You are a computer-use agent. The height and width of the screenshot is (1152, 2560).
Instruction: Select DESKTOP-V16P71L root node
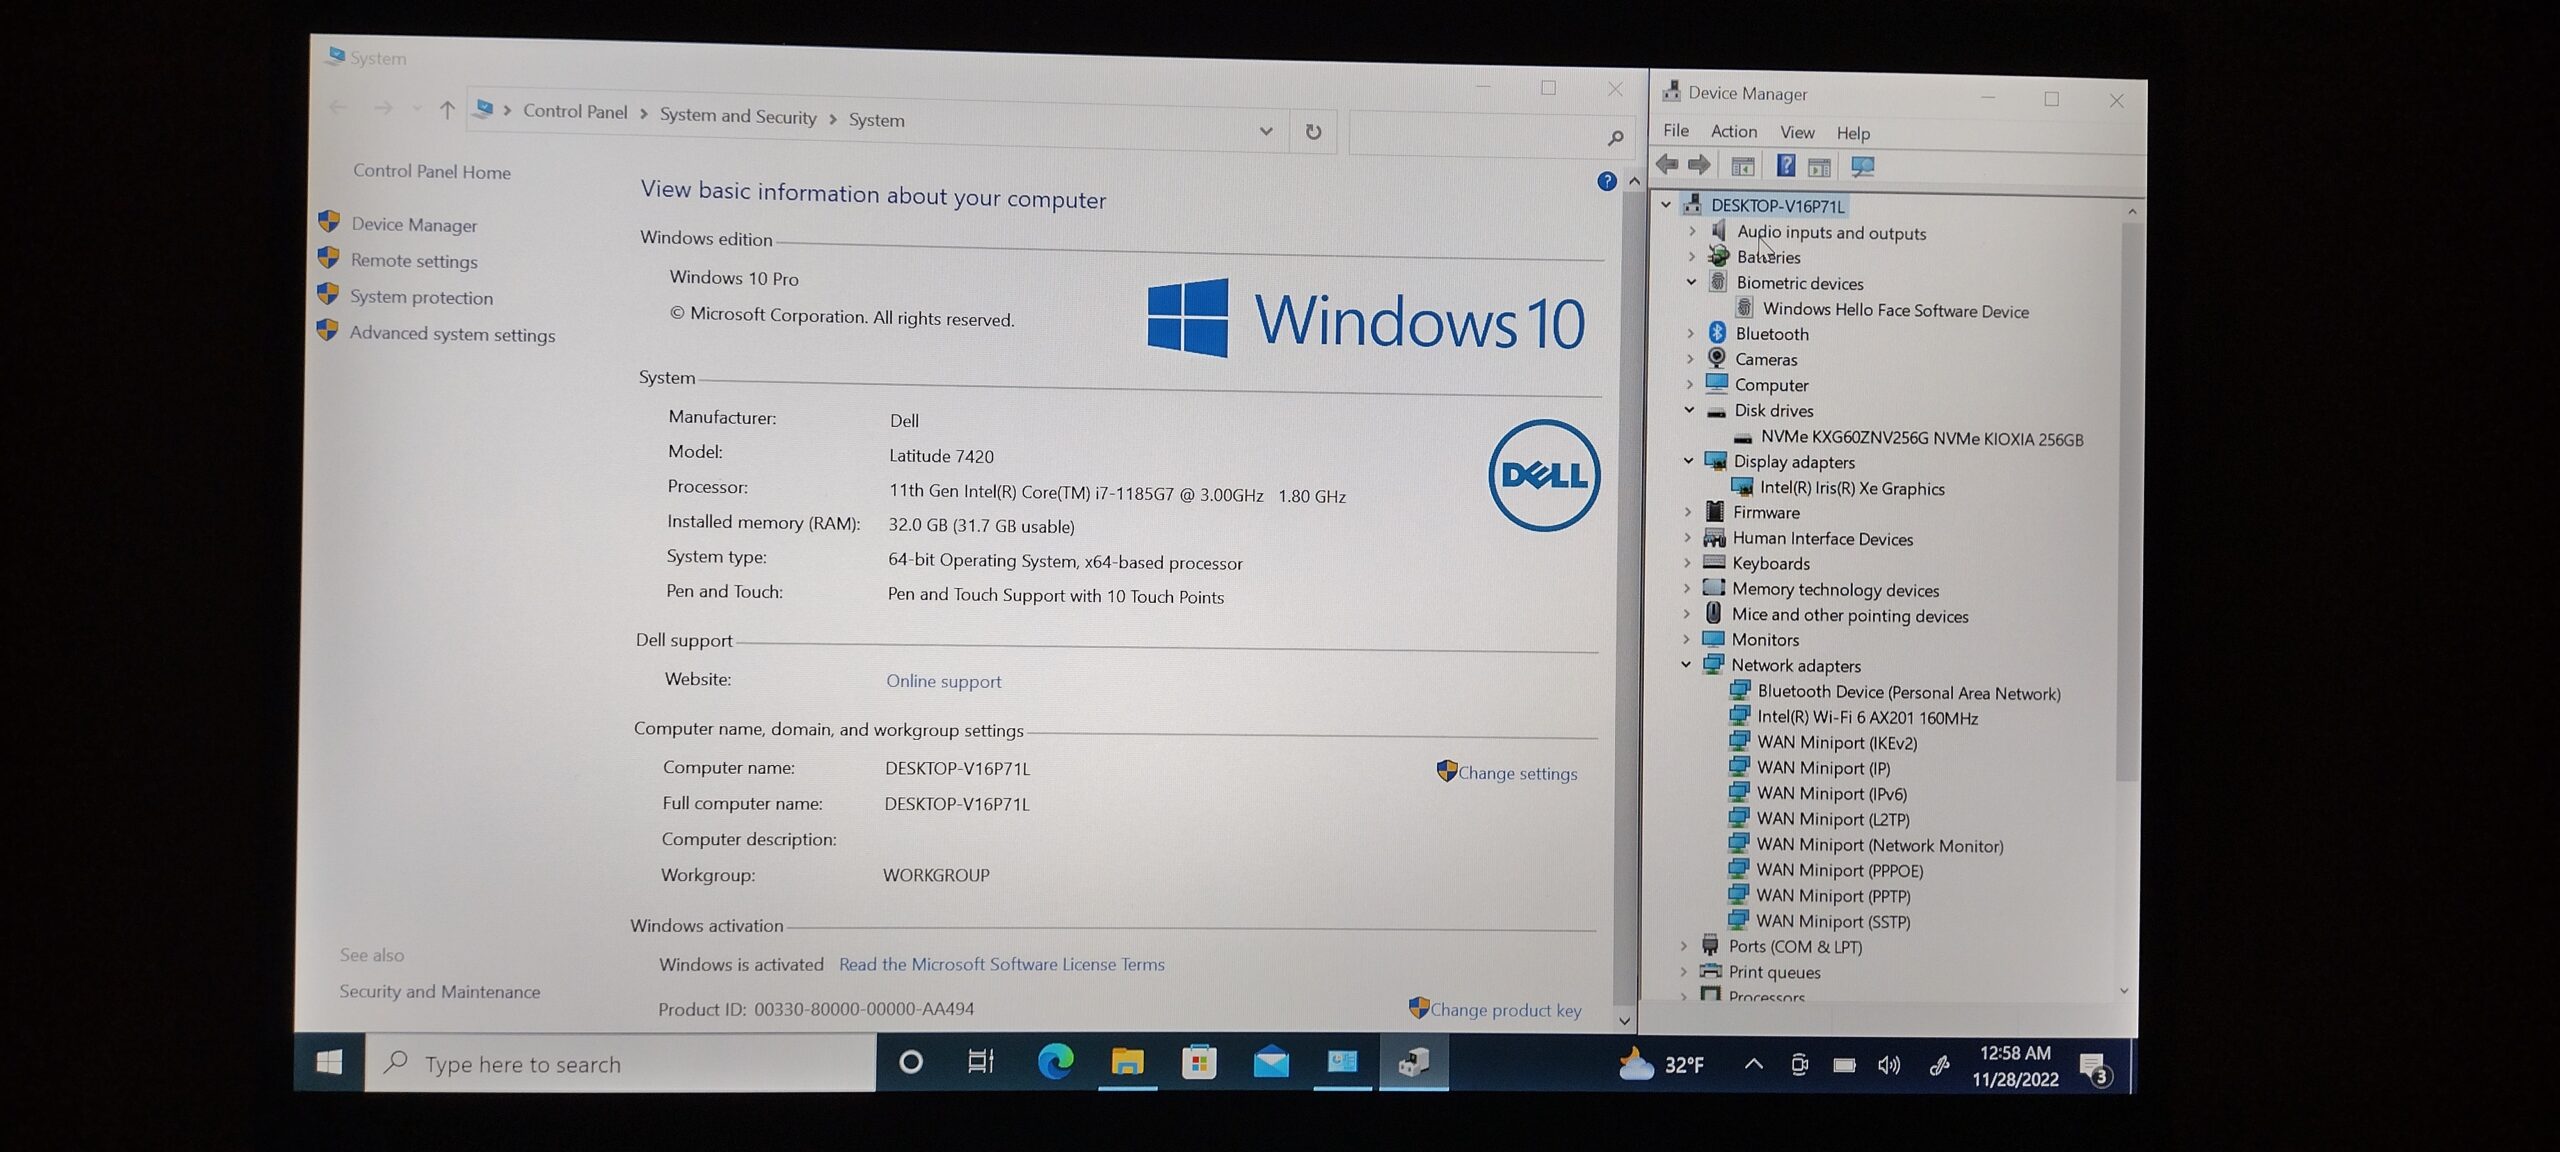(x=1777, y=206)
